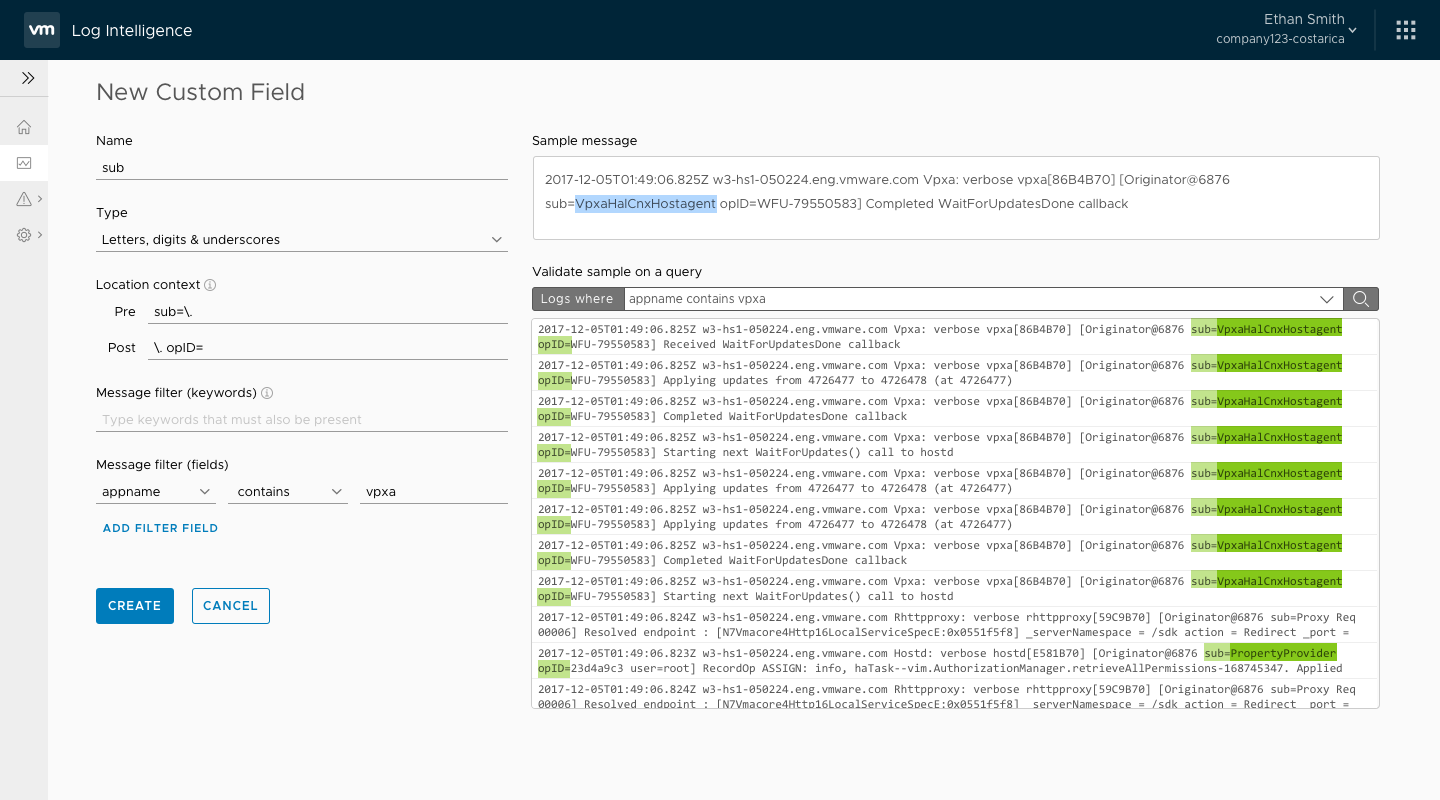Focus the Name input field
The height and width of the screenshot is (800, 1440).
coord(302,168)
